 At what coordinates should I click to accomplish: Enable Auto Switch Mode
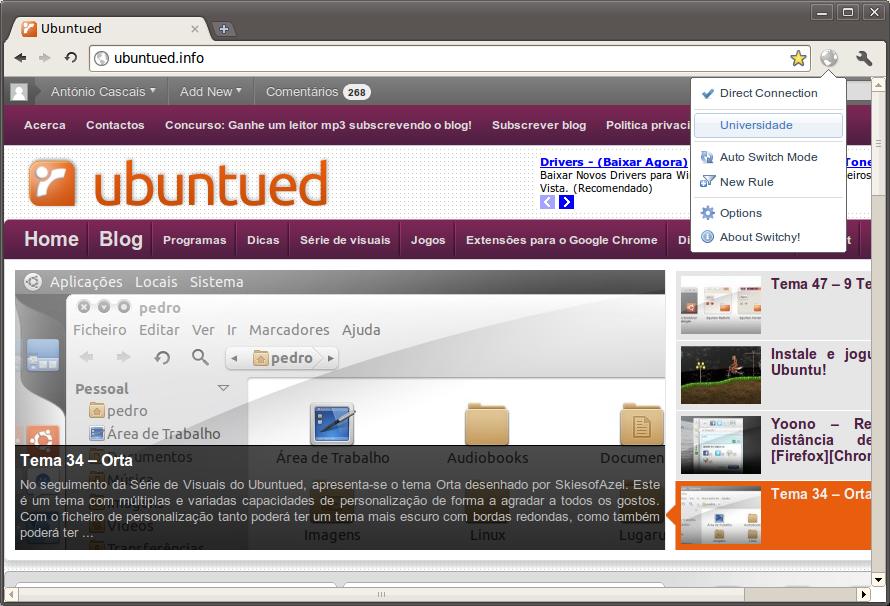[x=769, y=157]
